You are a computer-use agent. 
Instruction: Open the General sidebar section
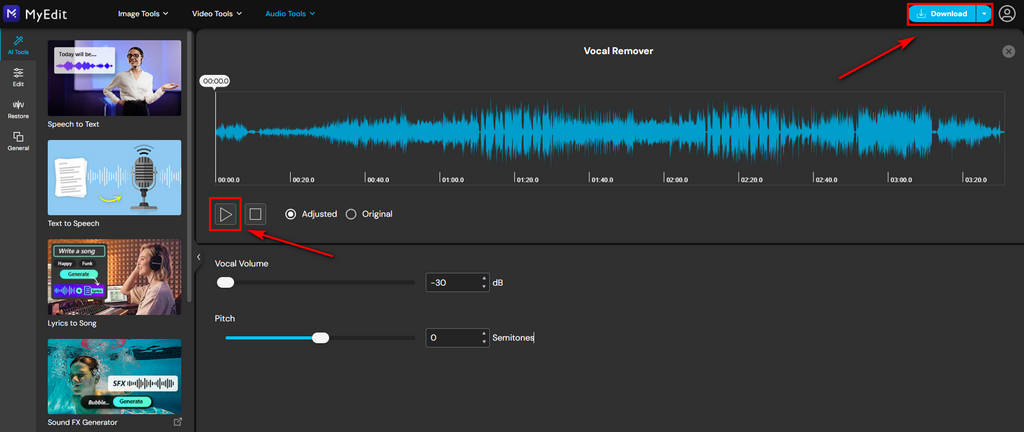(x=18, y=141)
